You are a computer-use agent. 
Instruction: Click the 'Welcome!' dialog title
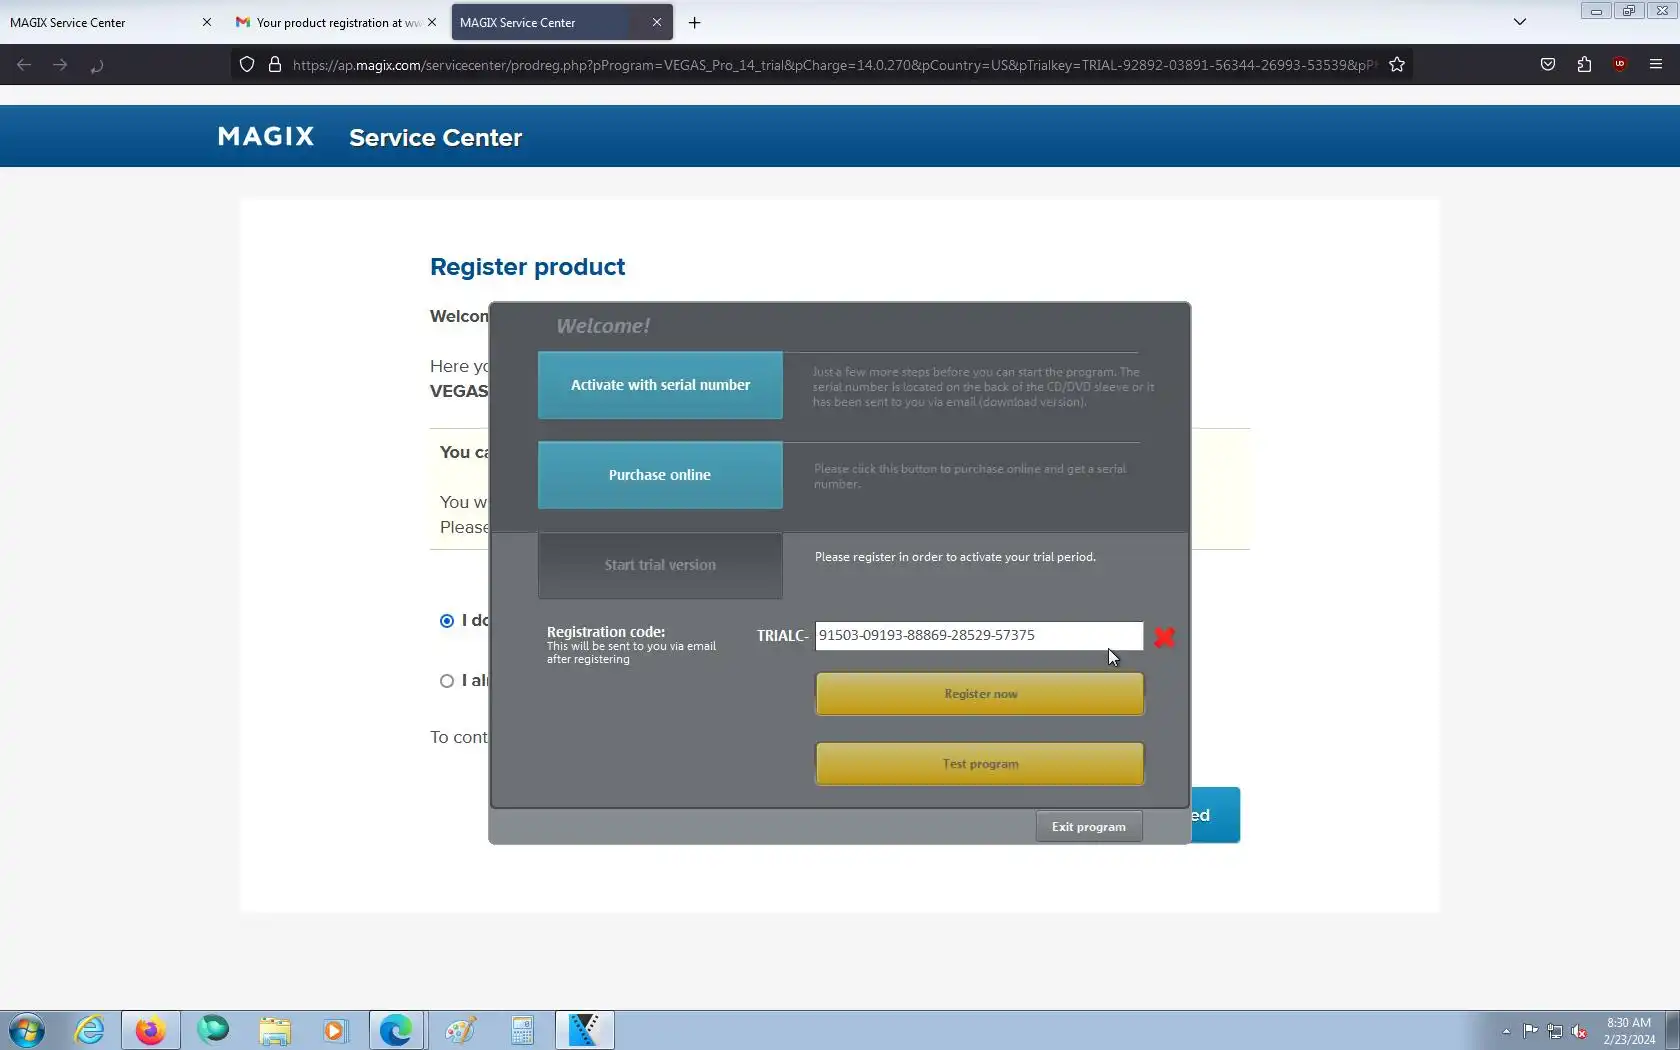tap(603, 326)
